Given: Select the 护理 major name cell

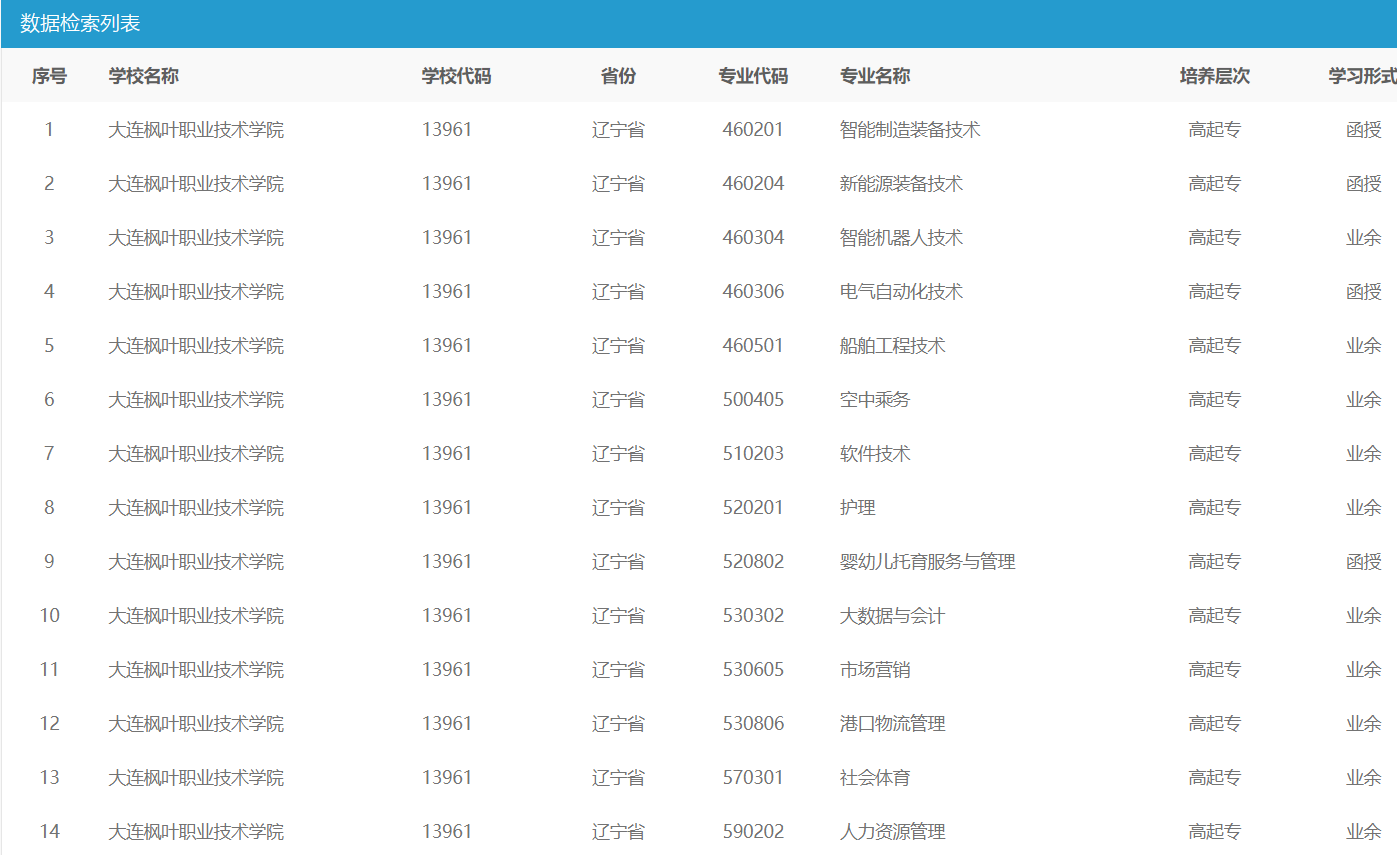Looking at the screenshot, I should point(857,508).
